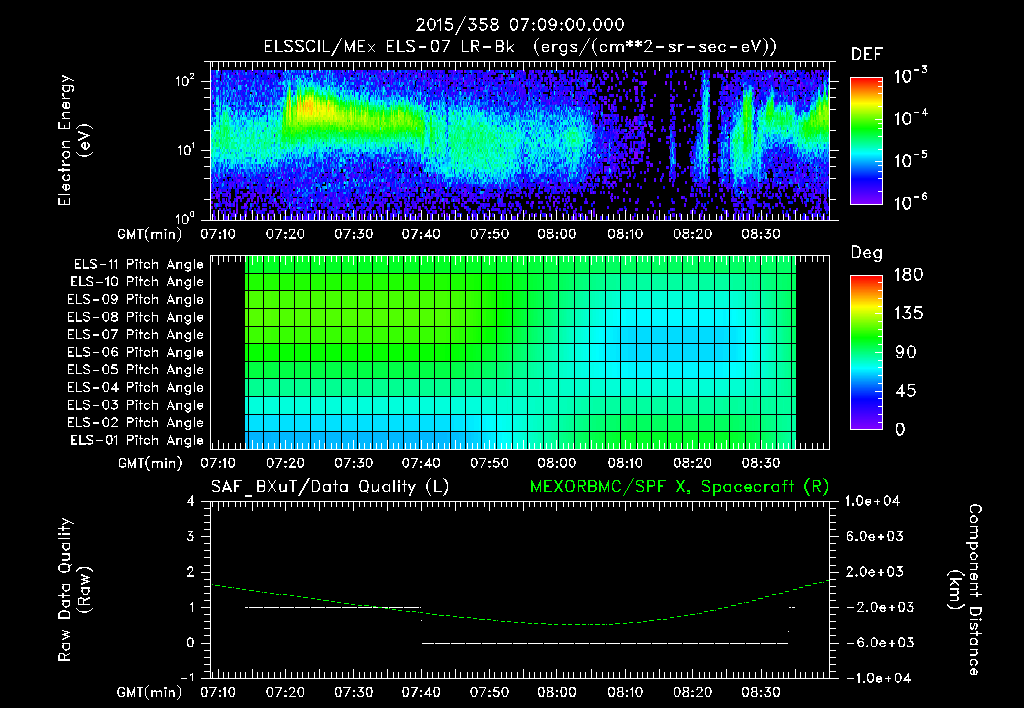The width and height of the screenshot is (1024, 708).
Task: Click the ELS-06 Pitch Angle row label
Action: pos(136,352)
